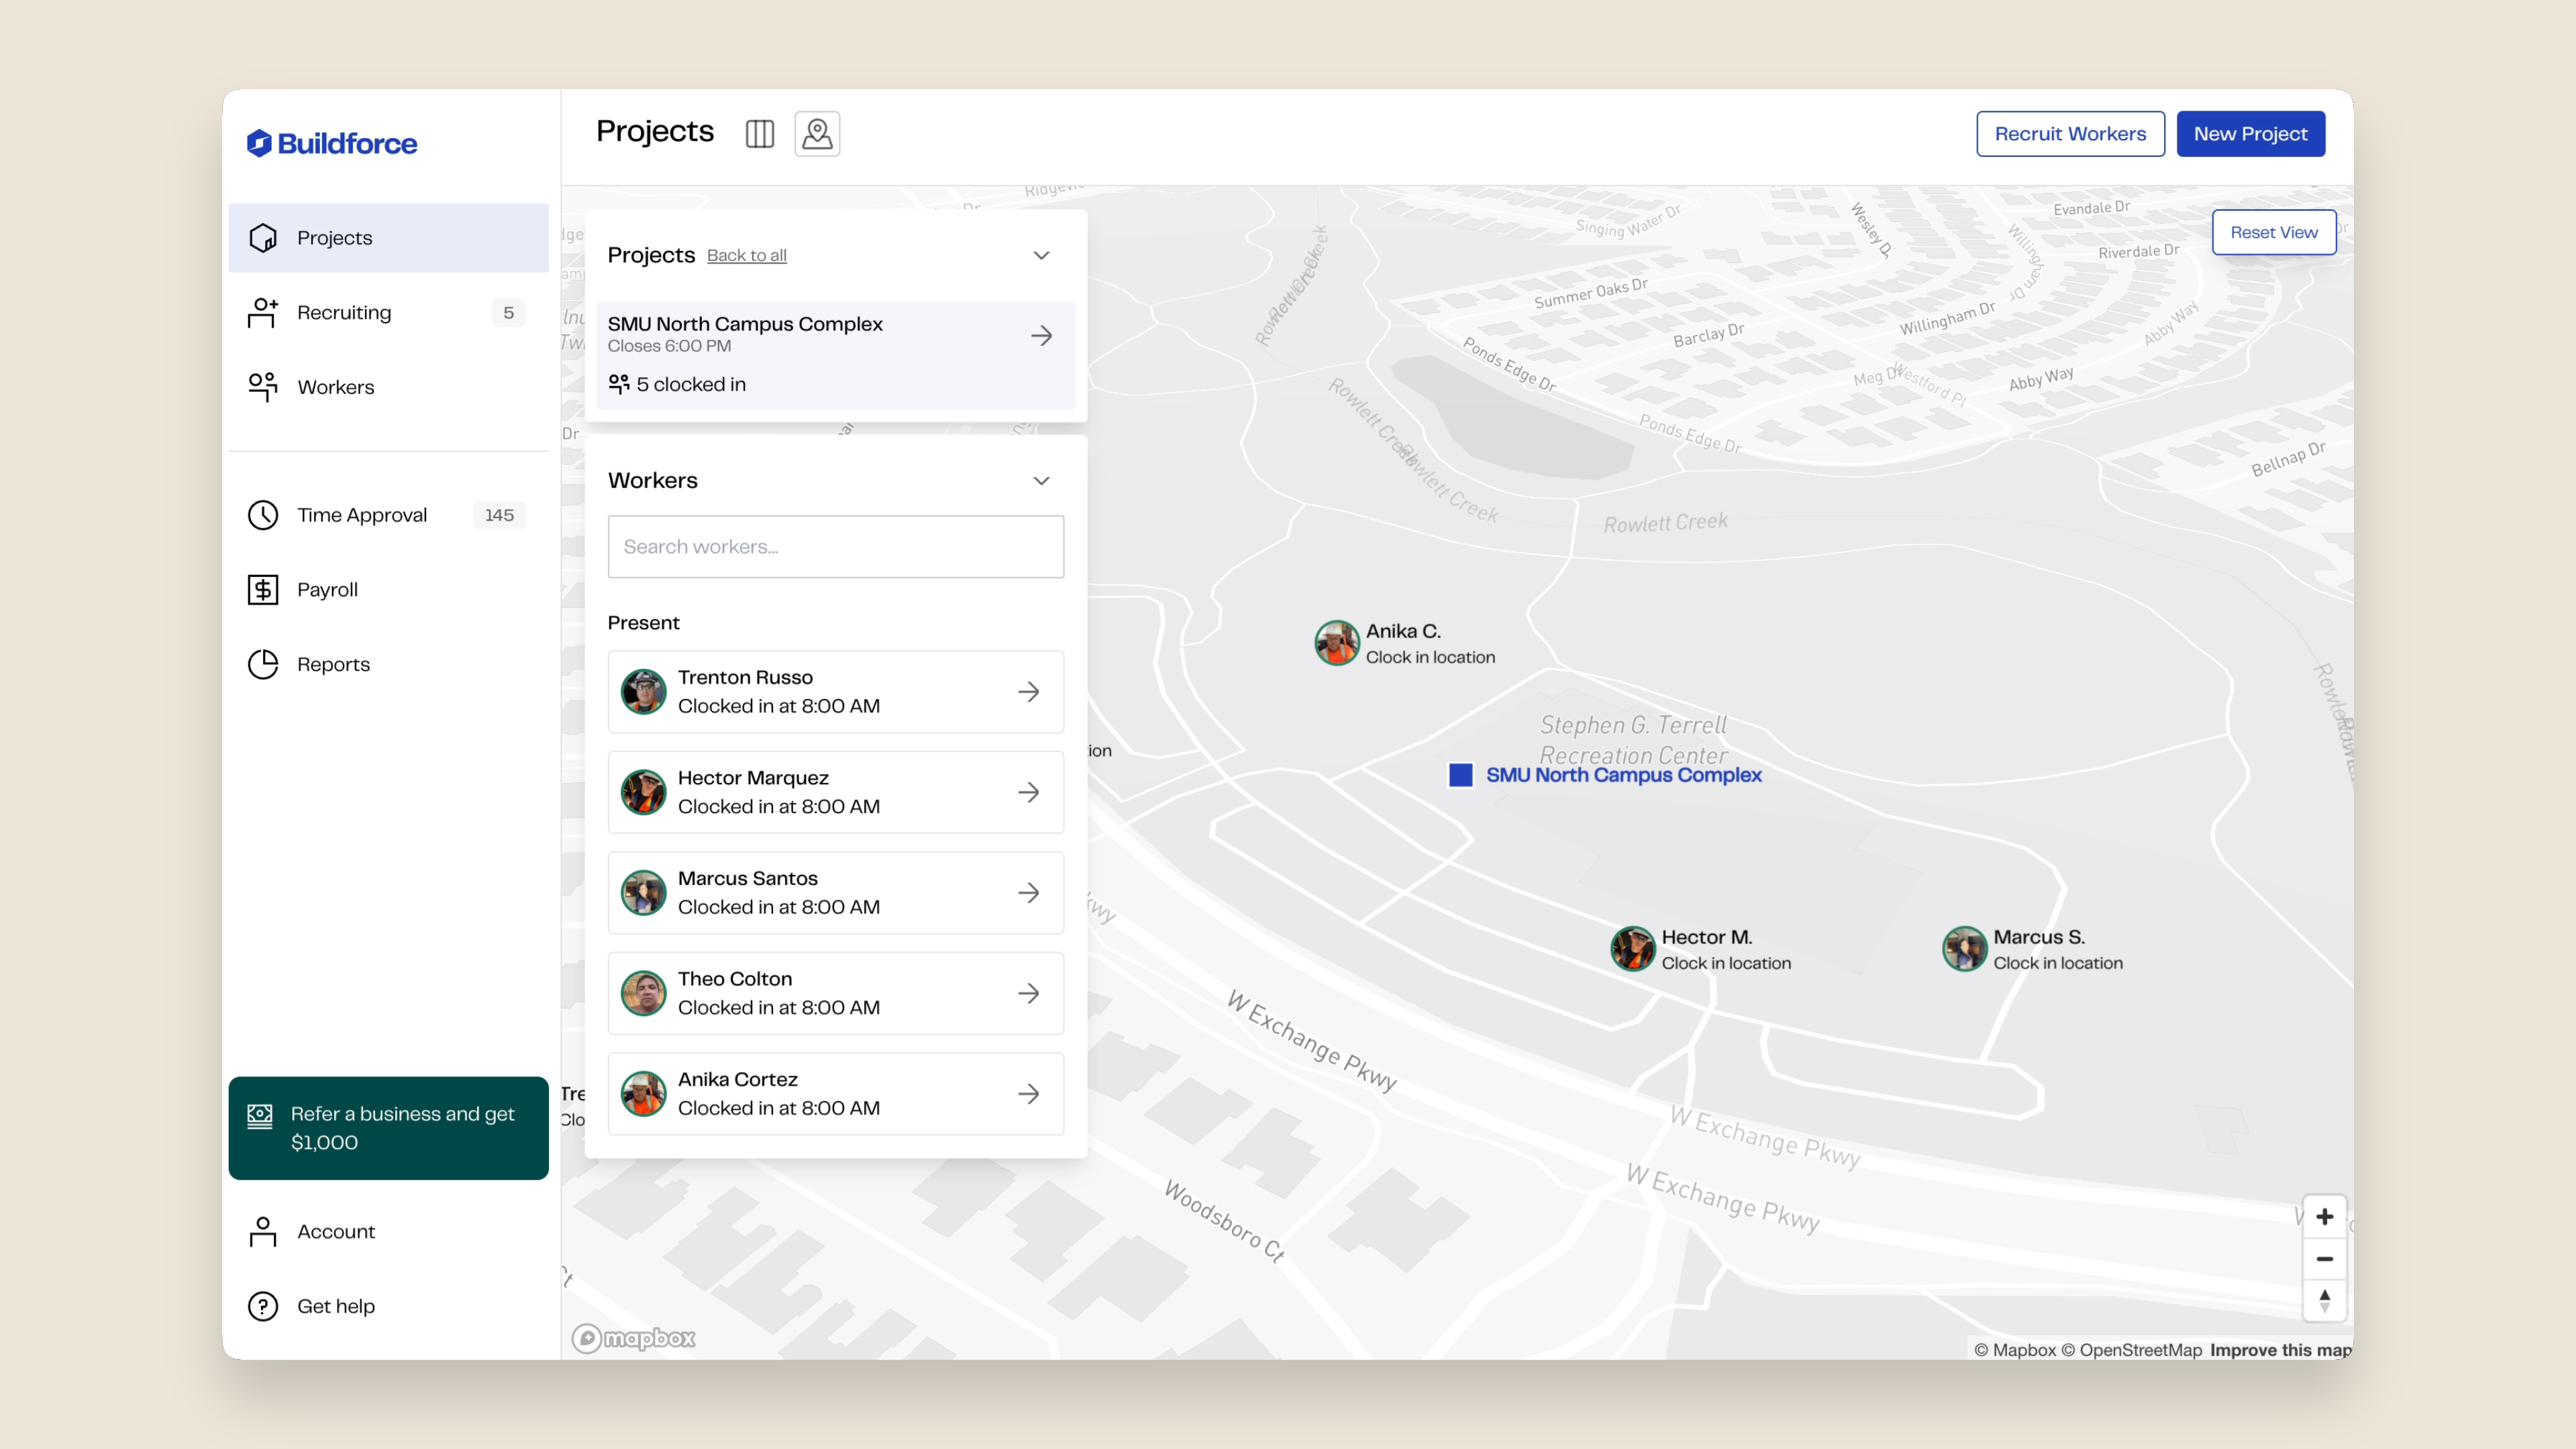This screenshot has width=2576, height=1449.
Task: Select Trenton Russo name text
Action: coord(745,678)
